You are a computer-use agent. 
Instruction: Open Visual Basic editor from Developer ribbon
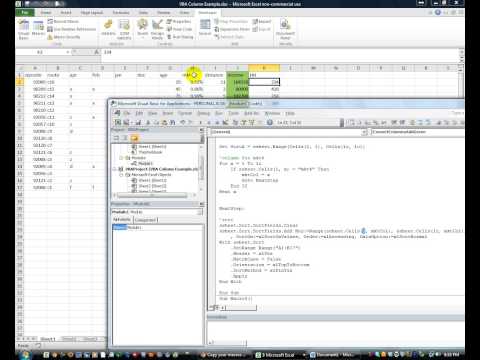[x=23, y=29]
